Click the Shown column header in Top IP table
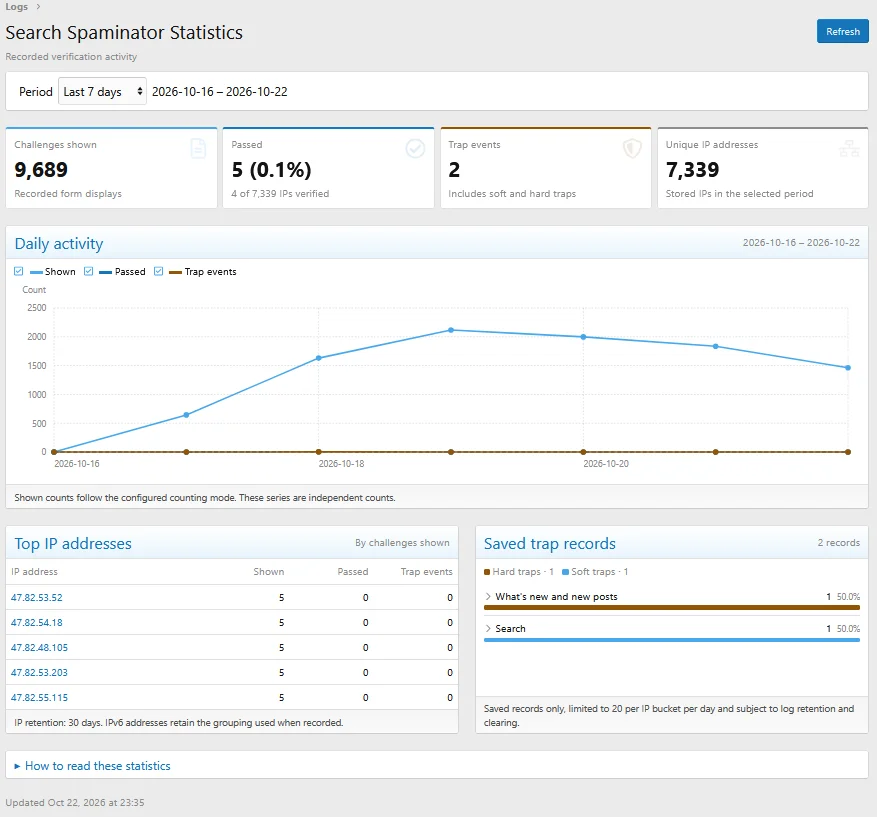Image resolution: width=877 pixels, height=817 pixels. [268, 572]
